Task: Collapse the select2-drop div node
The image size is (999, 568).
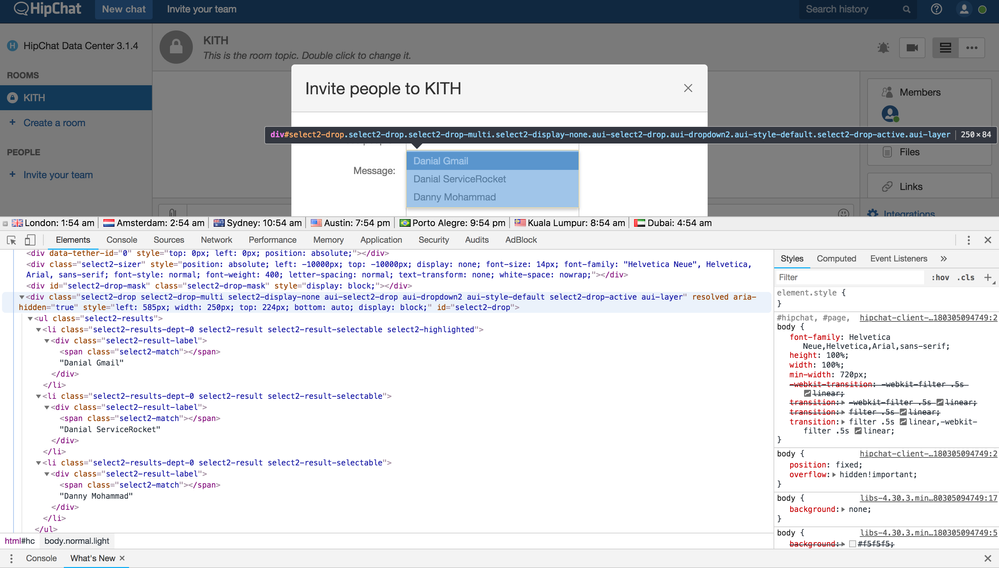Action: (x=22, y=297)
